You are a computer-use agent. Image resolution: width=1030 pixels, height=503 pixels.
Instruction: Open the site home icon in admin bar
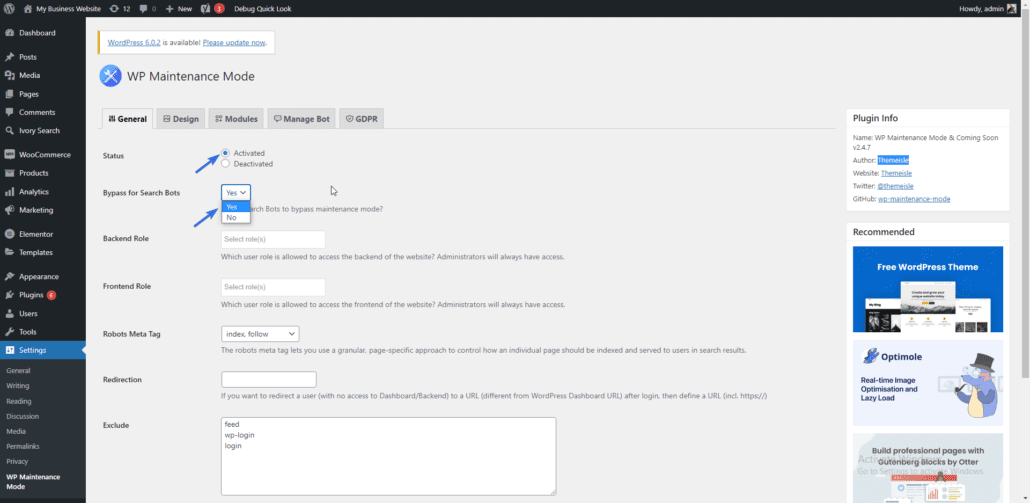point(28,9)
